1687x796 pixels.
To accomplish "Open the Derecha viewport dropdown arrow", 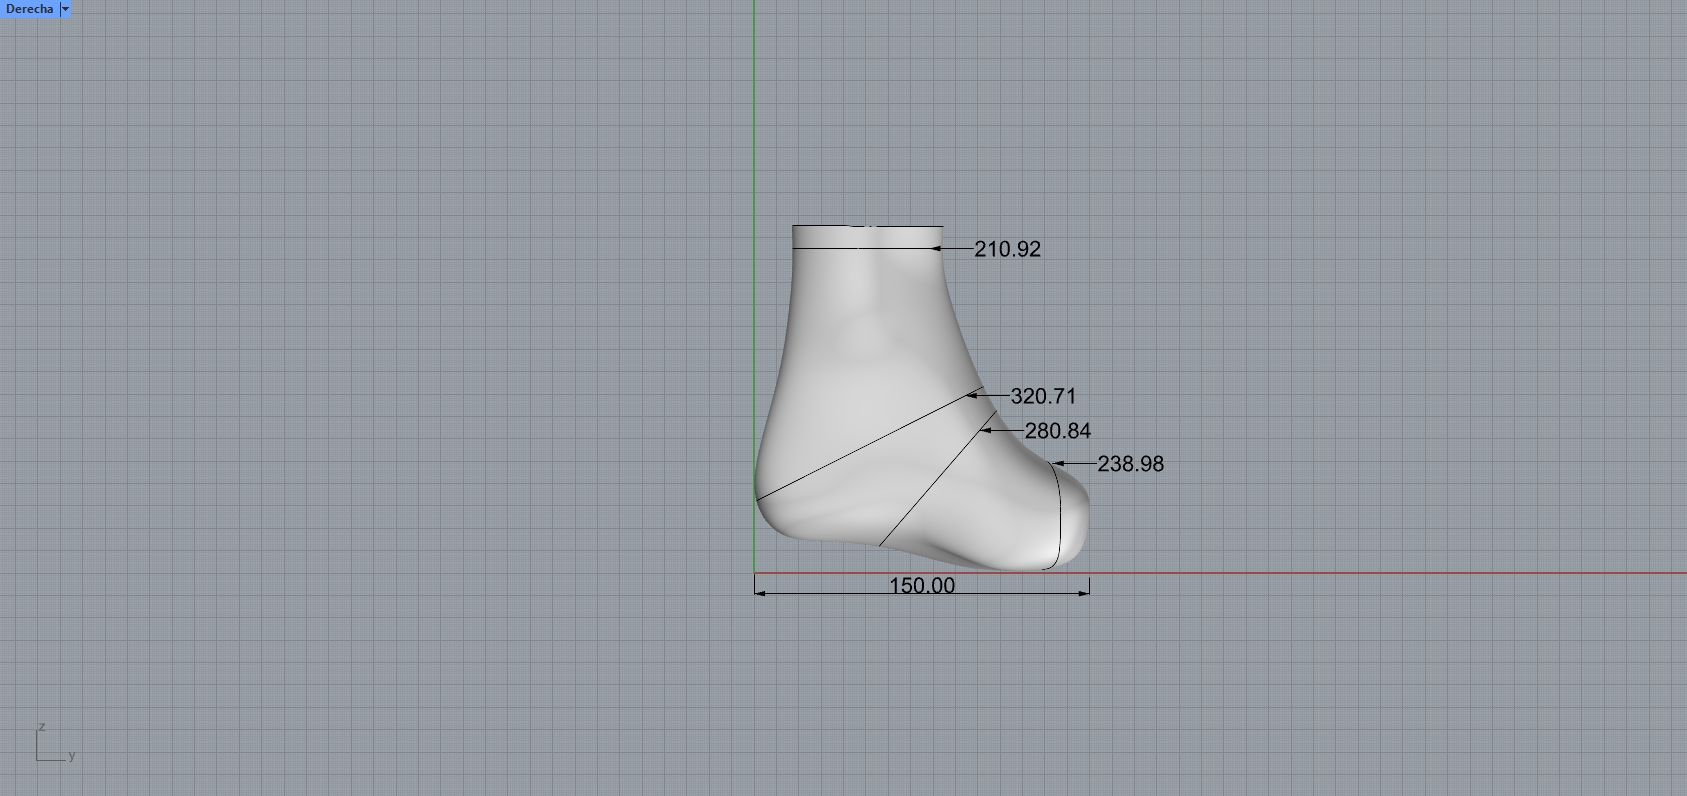I will pos(66,9).
